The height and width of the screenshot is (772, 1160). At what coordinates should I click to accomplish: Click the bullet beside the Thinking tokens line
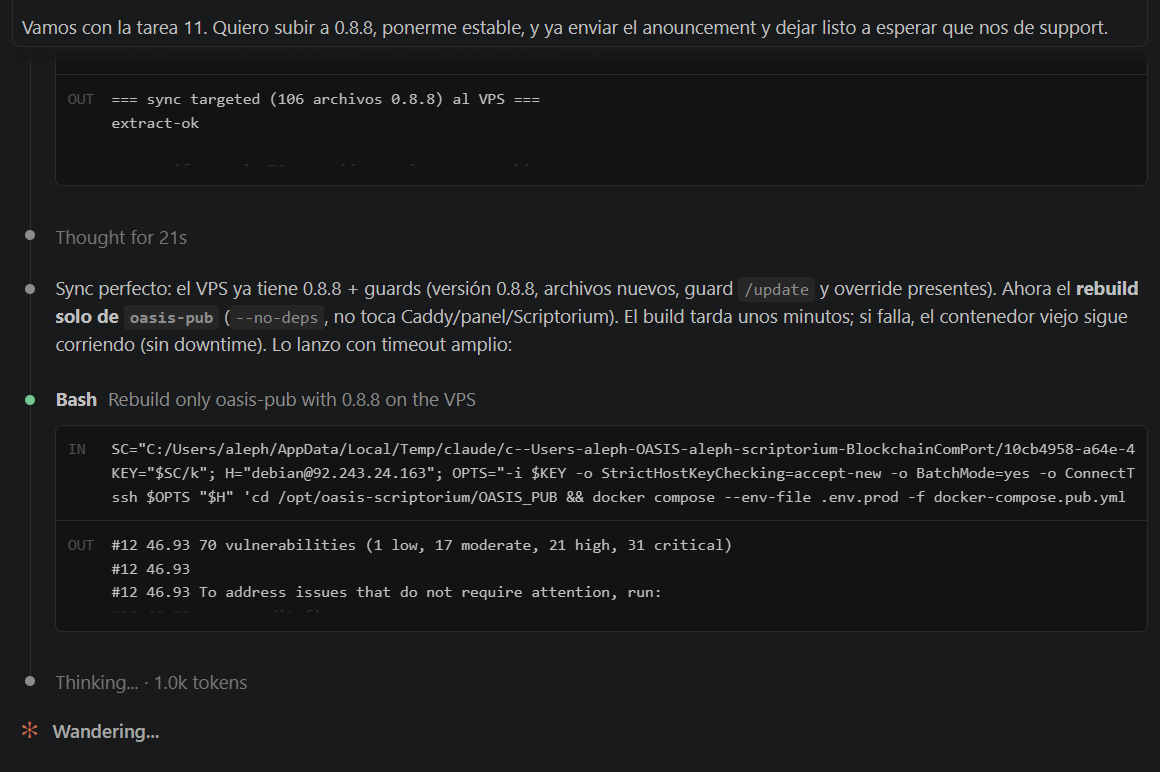(30, 681)
